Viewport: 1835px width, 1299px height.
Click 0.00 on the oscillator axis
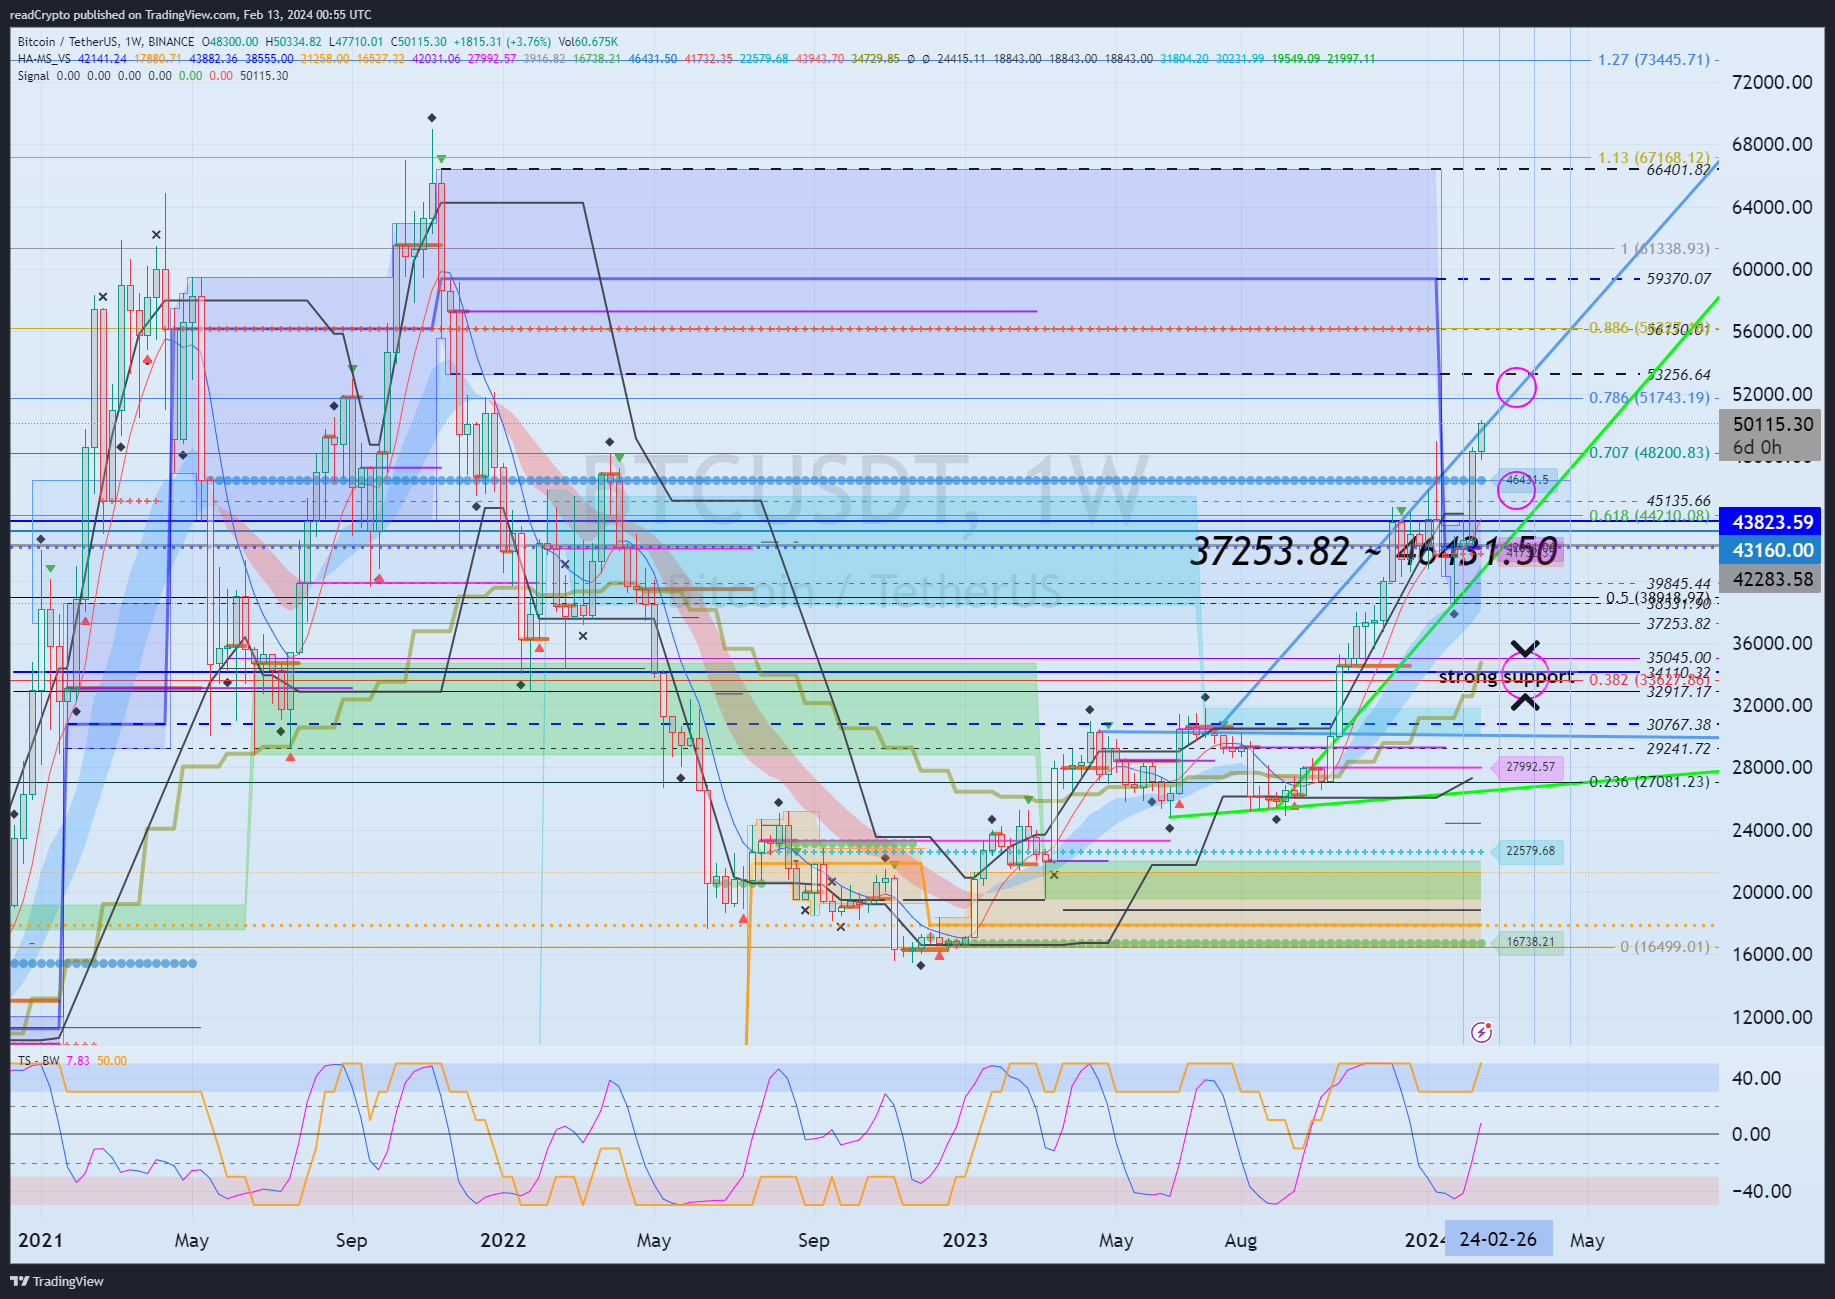[x=1751, y=1134]
